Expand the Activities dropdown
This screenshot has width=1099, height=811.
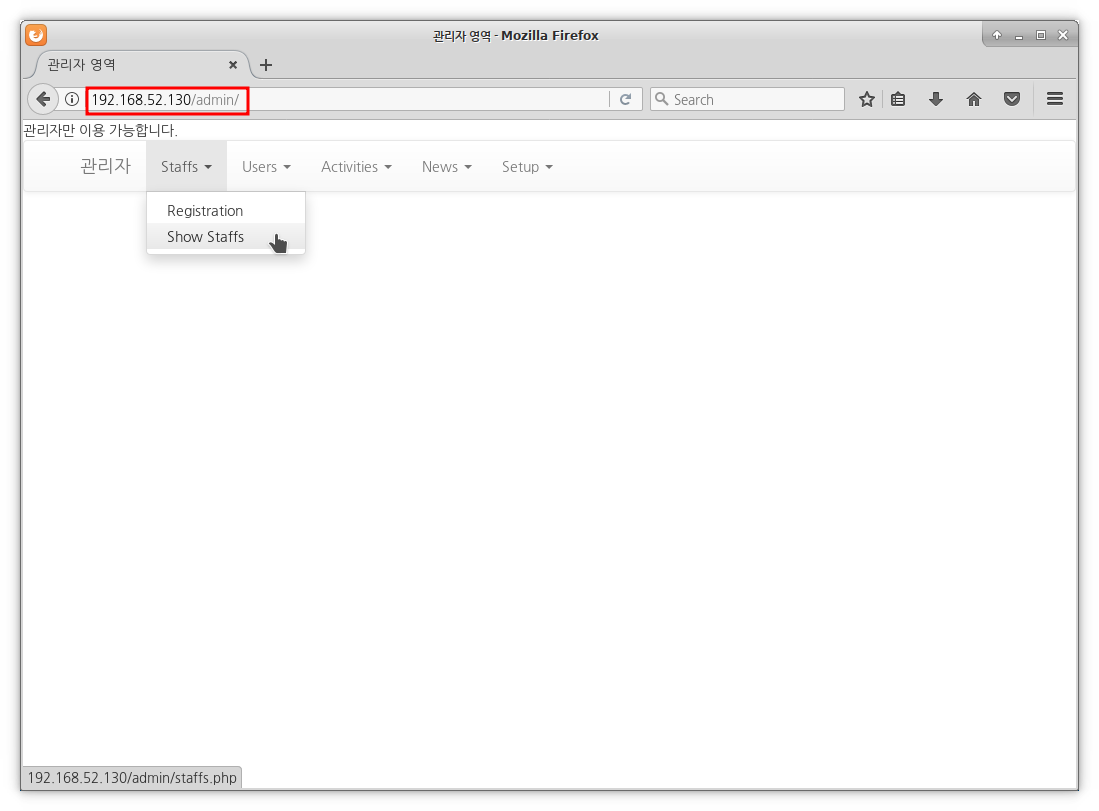click(x=356, y=167)
